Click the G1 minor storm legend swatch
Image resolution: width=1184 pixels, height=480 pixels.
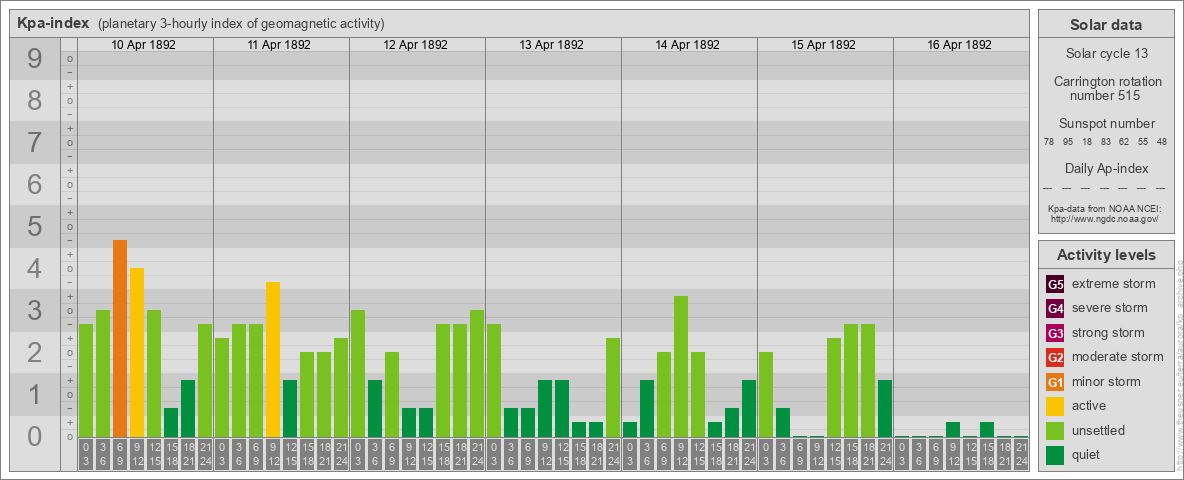click(1055, 382)
